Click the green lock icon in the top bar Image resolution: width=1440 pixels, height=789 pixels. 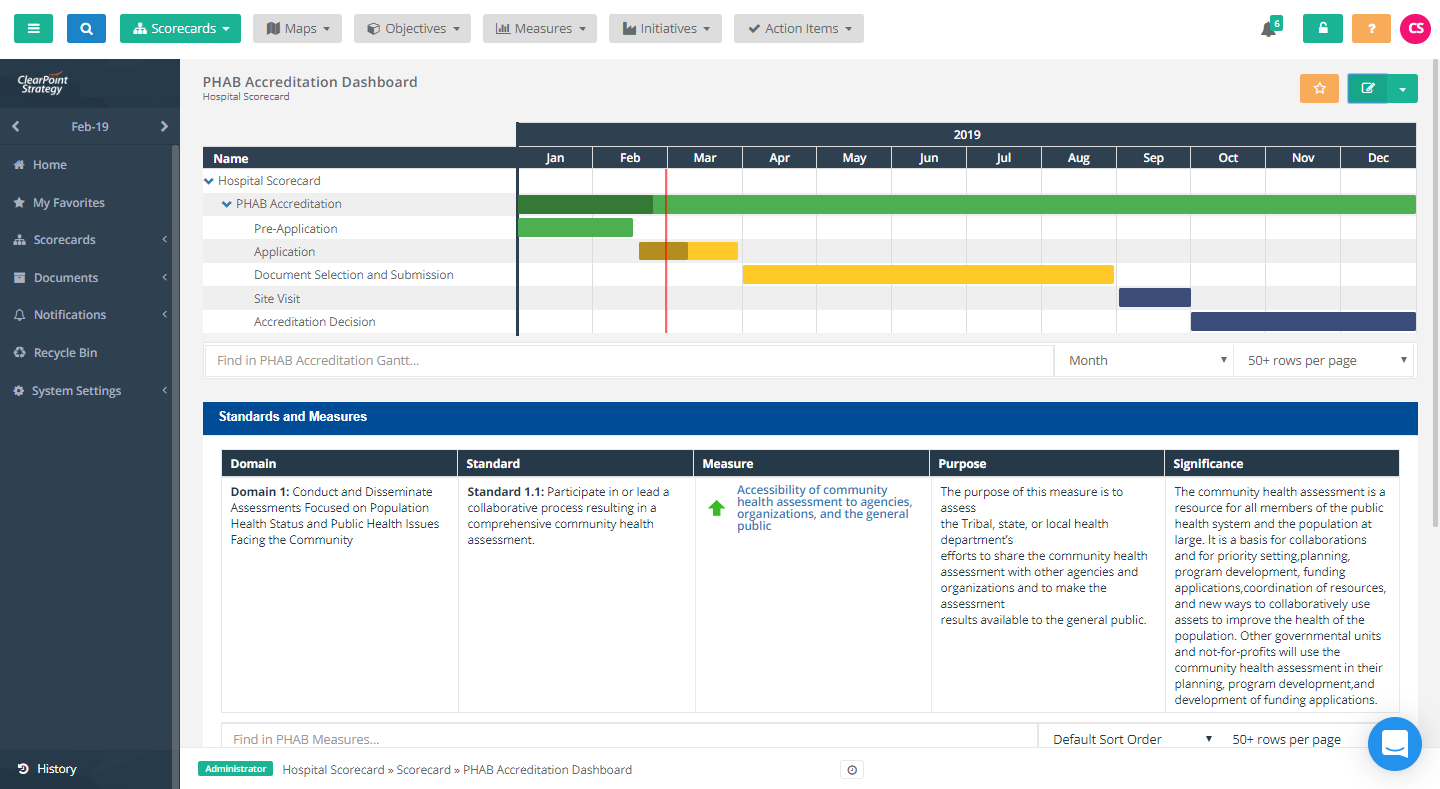[x=1322, y=28]
